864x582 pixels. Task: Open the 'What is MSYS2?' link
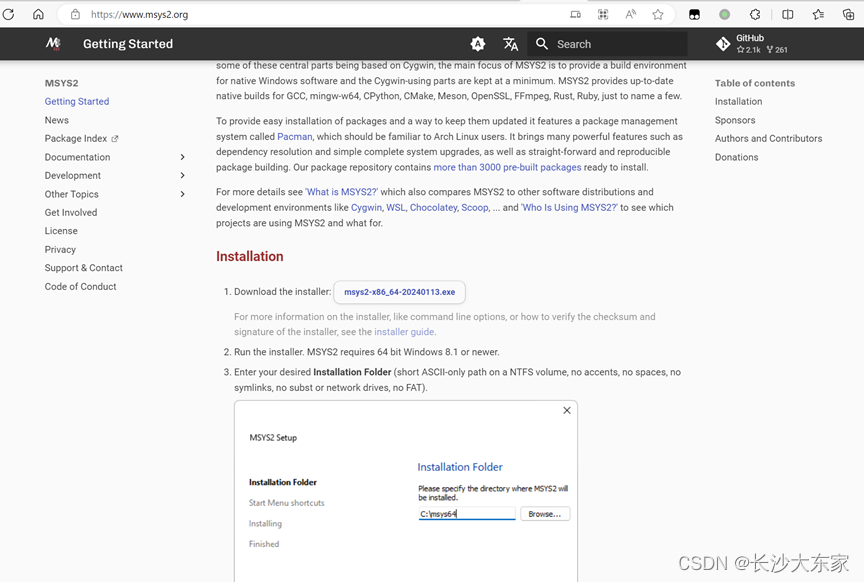342,192
